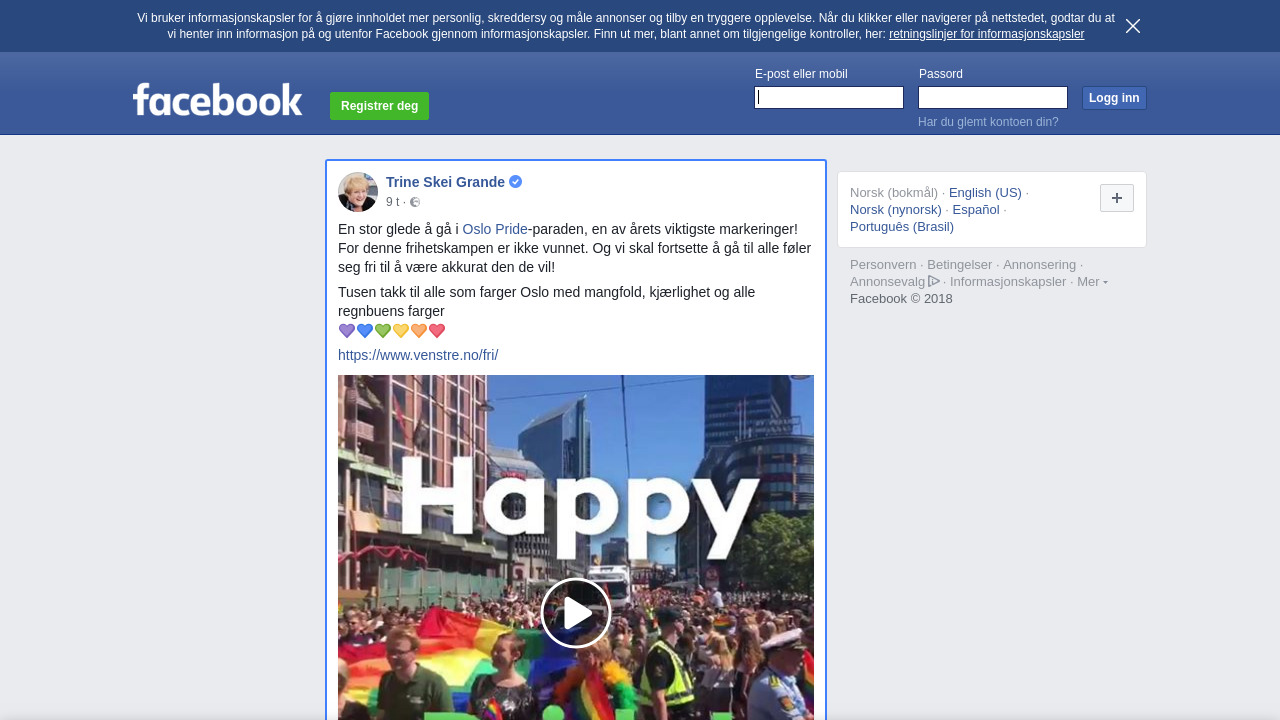Open the venstre.no/fri link

[418, 355]
